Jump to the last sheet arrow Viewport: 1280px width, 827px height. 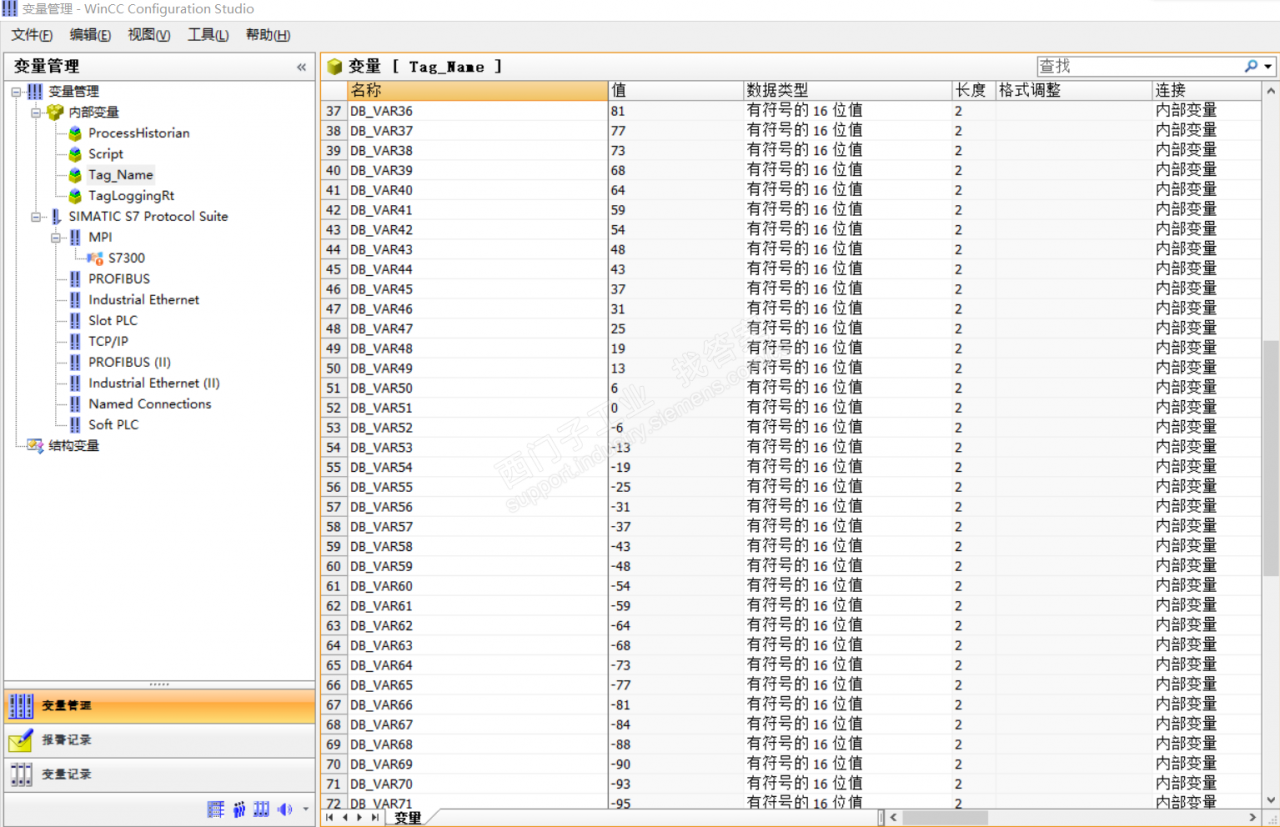click(375, 817)
